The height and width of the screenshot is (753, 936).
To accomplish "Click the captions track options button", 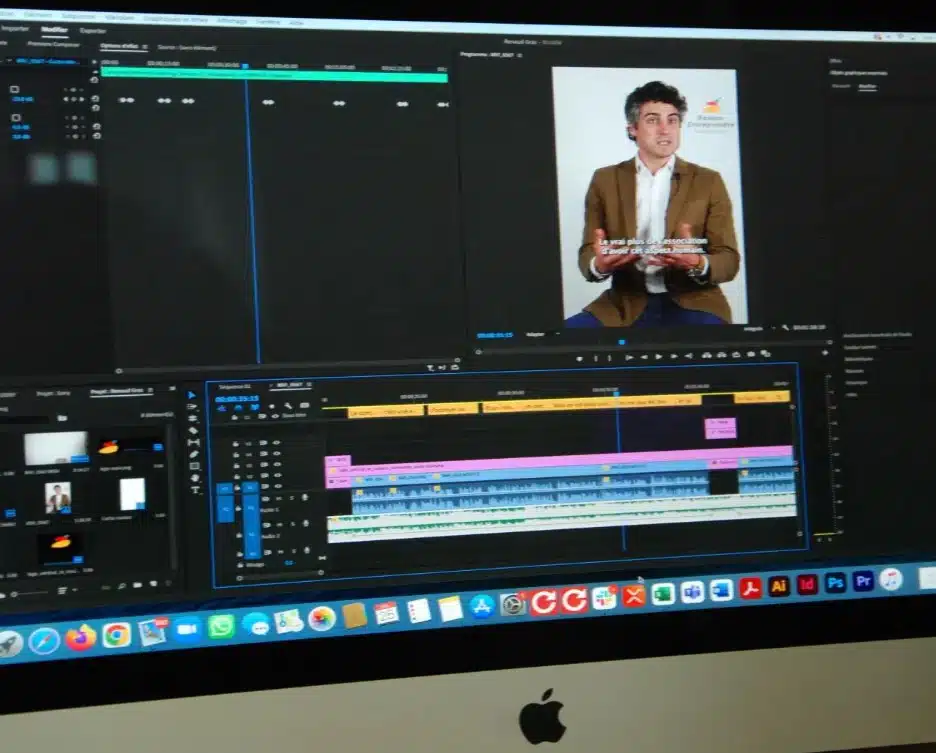I will [x=304, y=405].
